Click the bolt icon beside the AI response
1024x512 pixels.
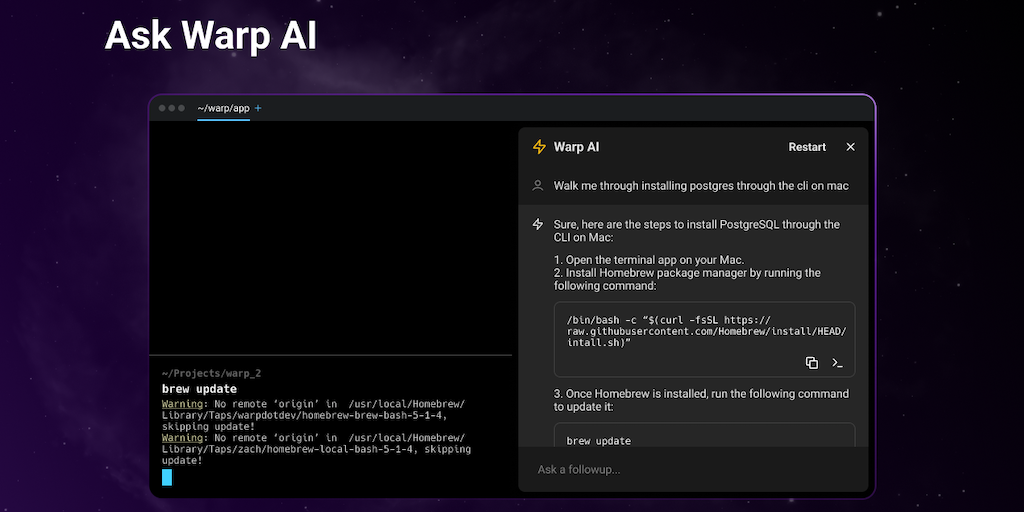click(538, 225)
